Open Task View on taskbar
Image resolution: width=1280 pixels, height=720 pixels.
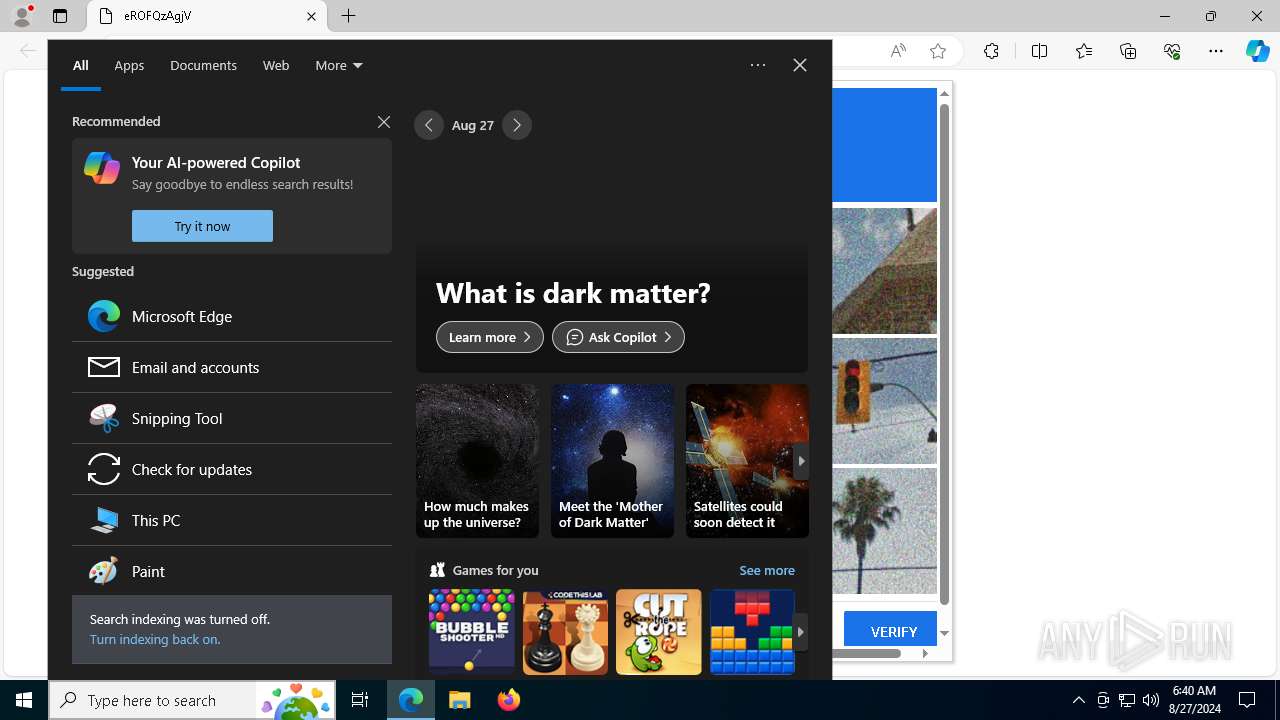(x=360, y=700)
